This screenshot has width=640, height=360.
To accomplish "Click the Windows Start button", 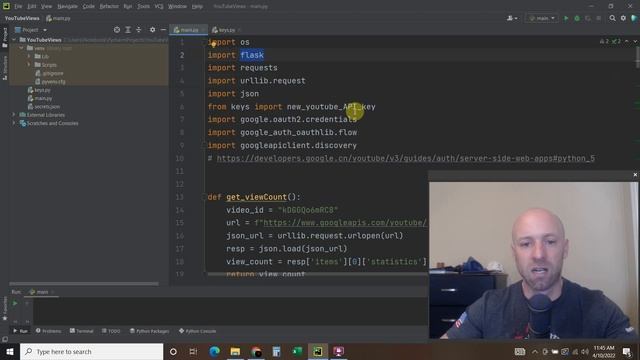I will [10, 351].
